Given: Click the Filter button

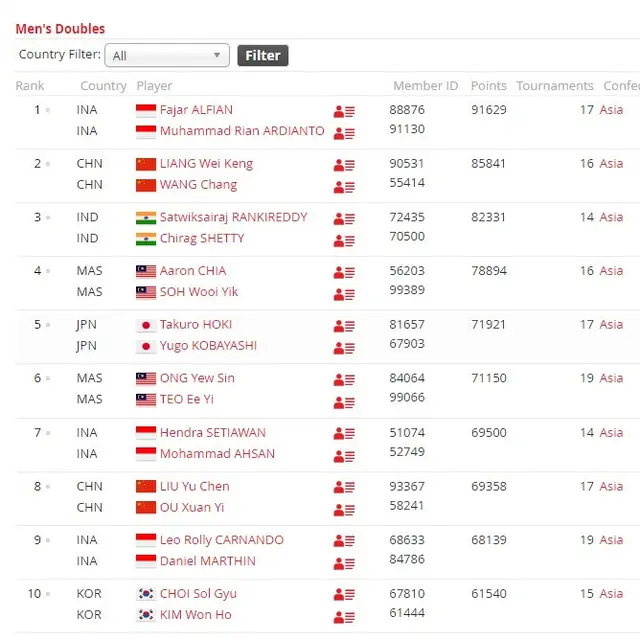Looking at the screenshot, I should pos(263,56).
